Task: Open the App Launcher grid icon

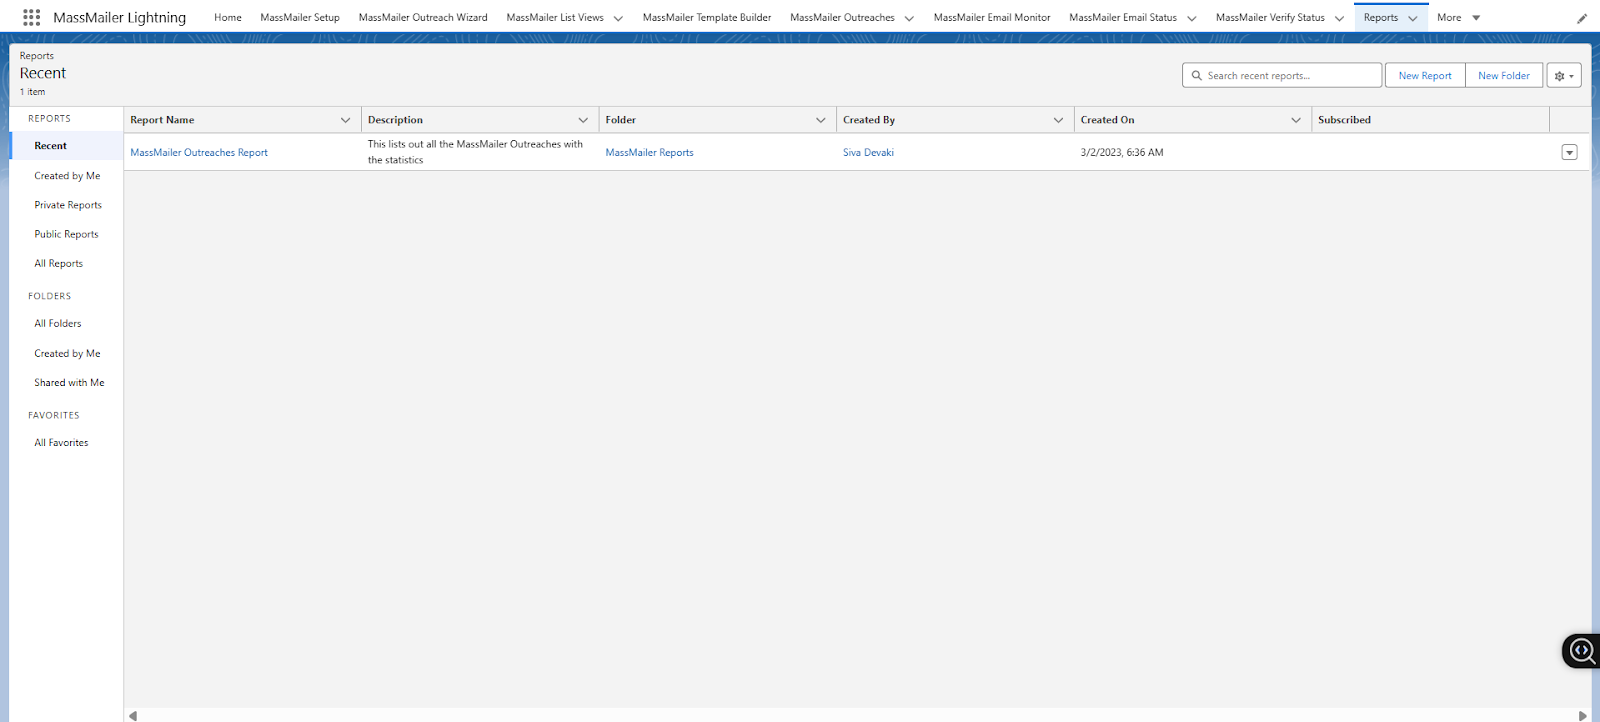Action: tap(31, 17)
